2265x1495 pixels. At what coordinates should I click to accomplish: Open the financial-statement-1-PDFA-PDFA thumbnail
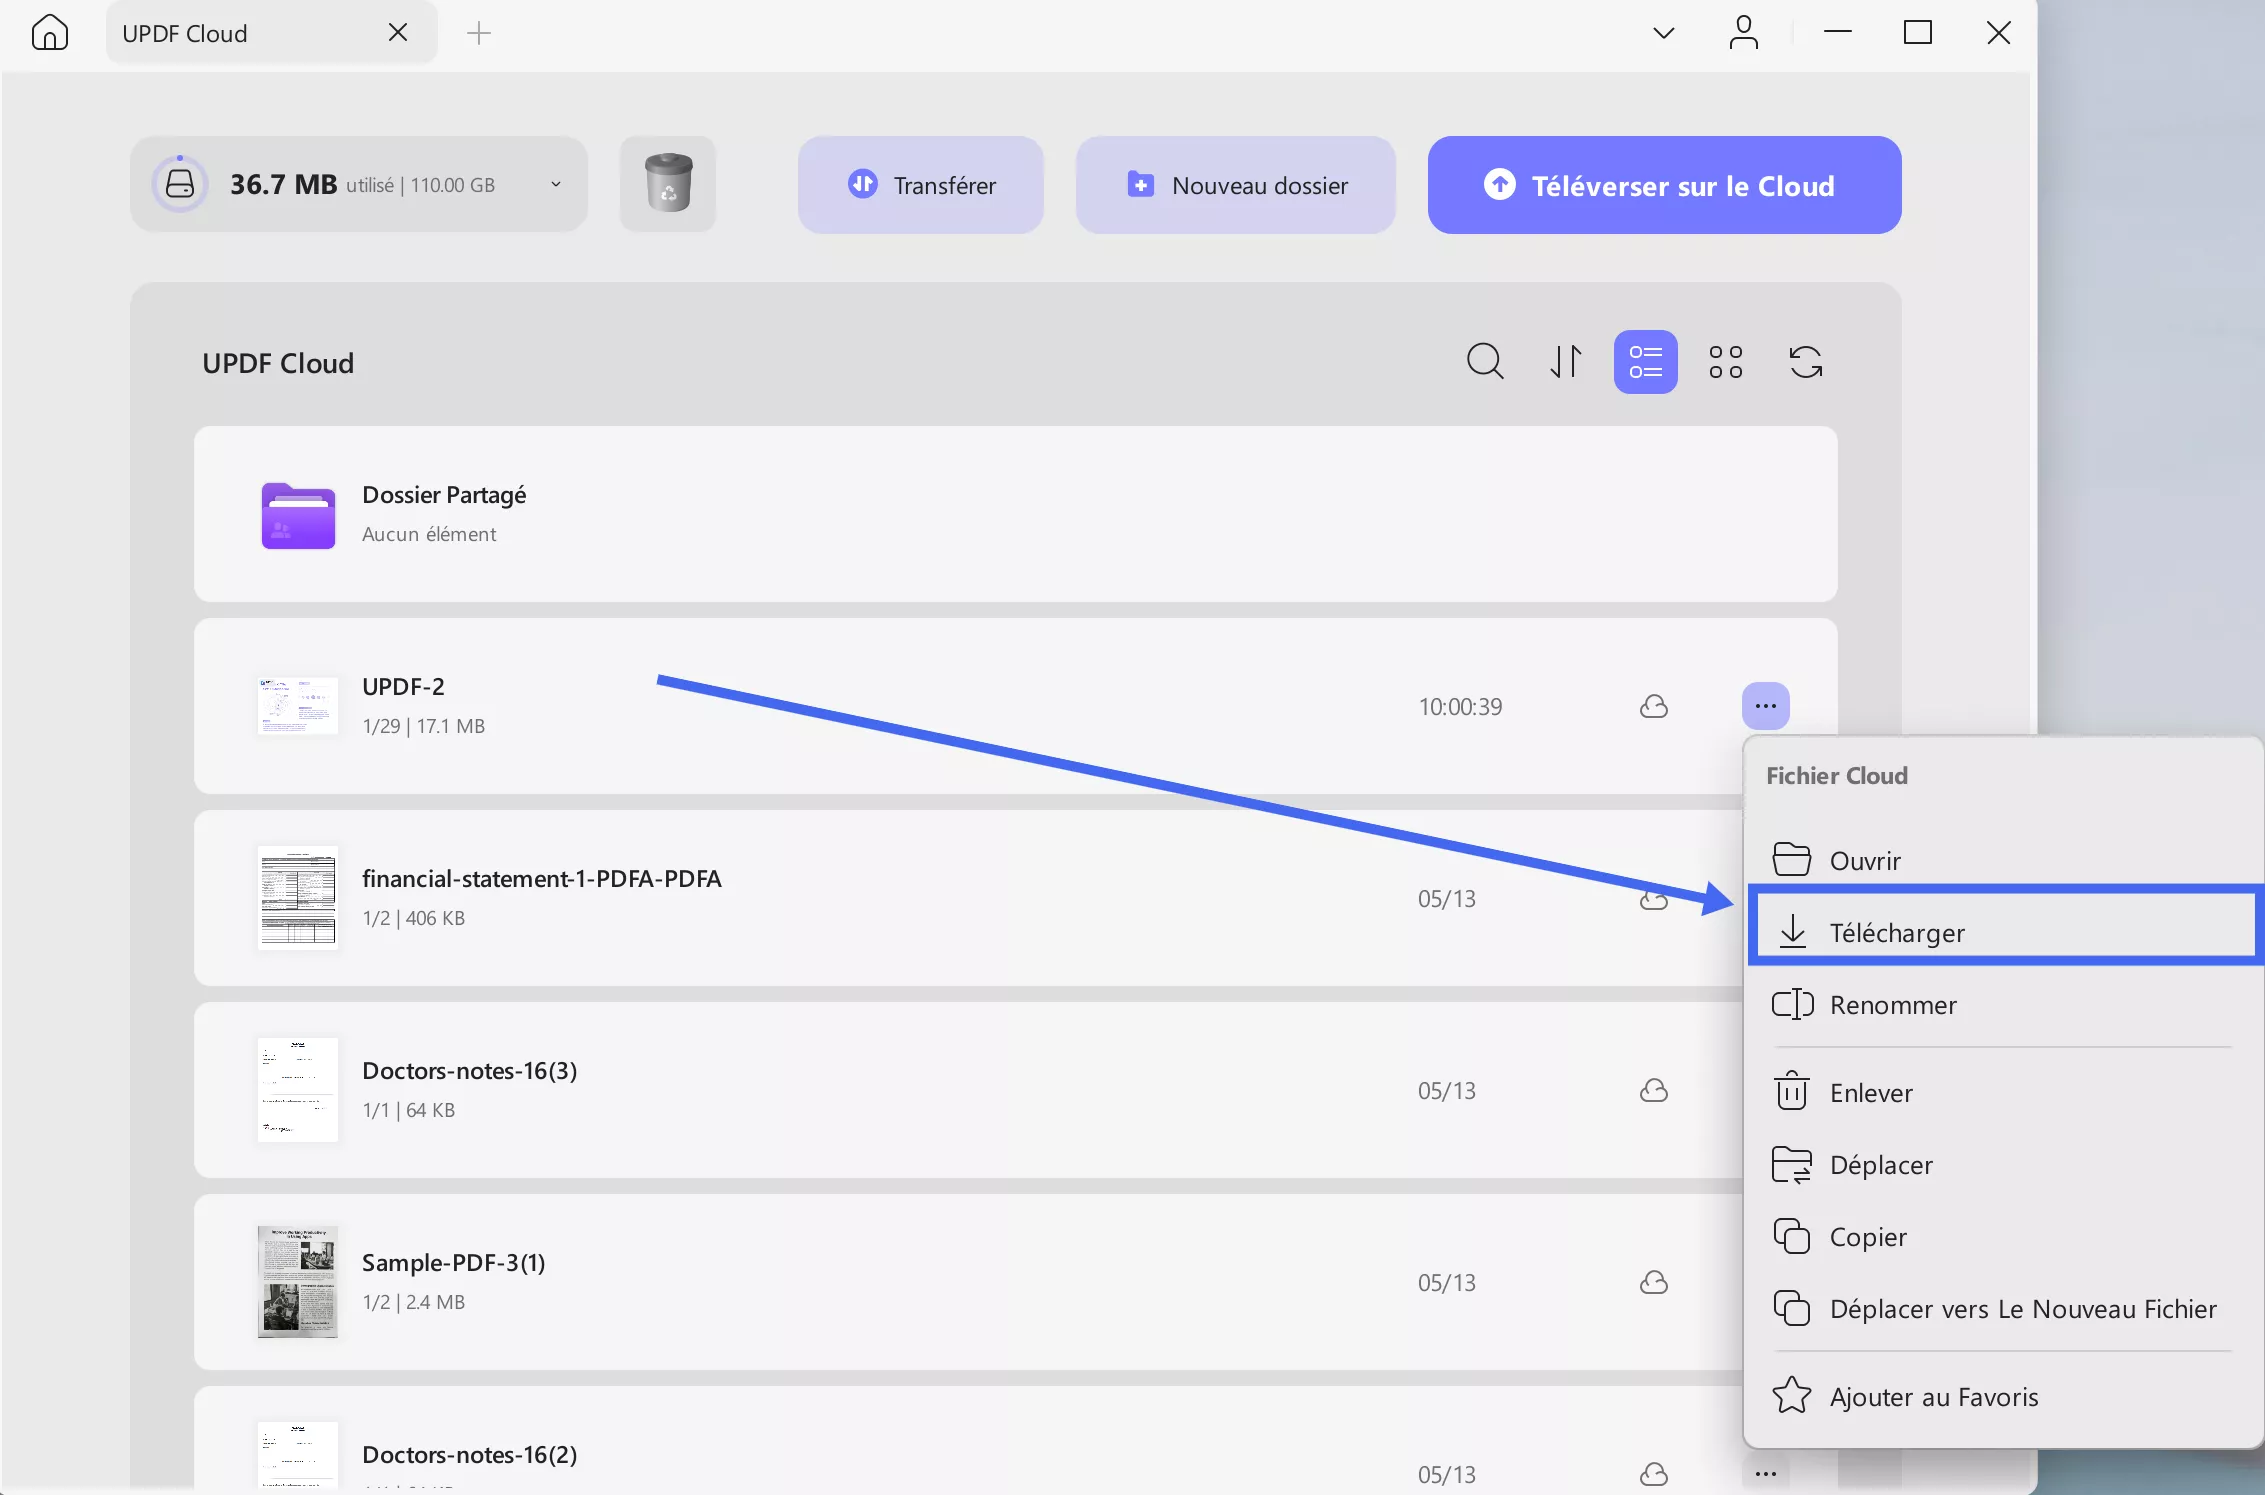click(298, 898)
